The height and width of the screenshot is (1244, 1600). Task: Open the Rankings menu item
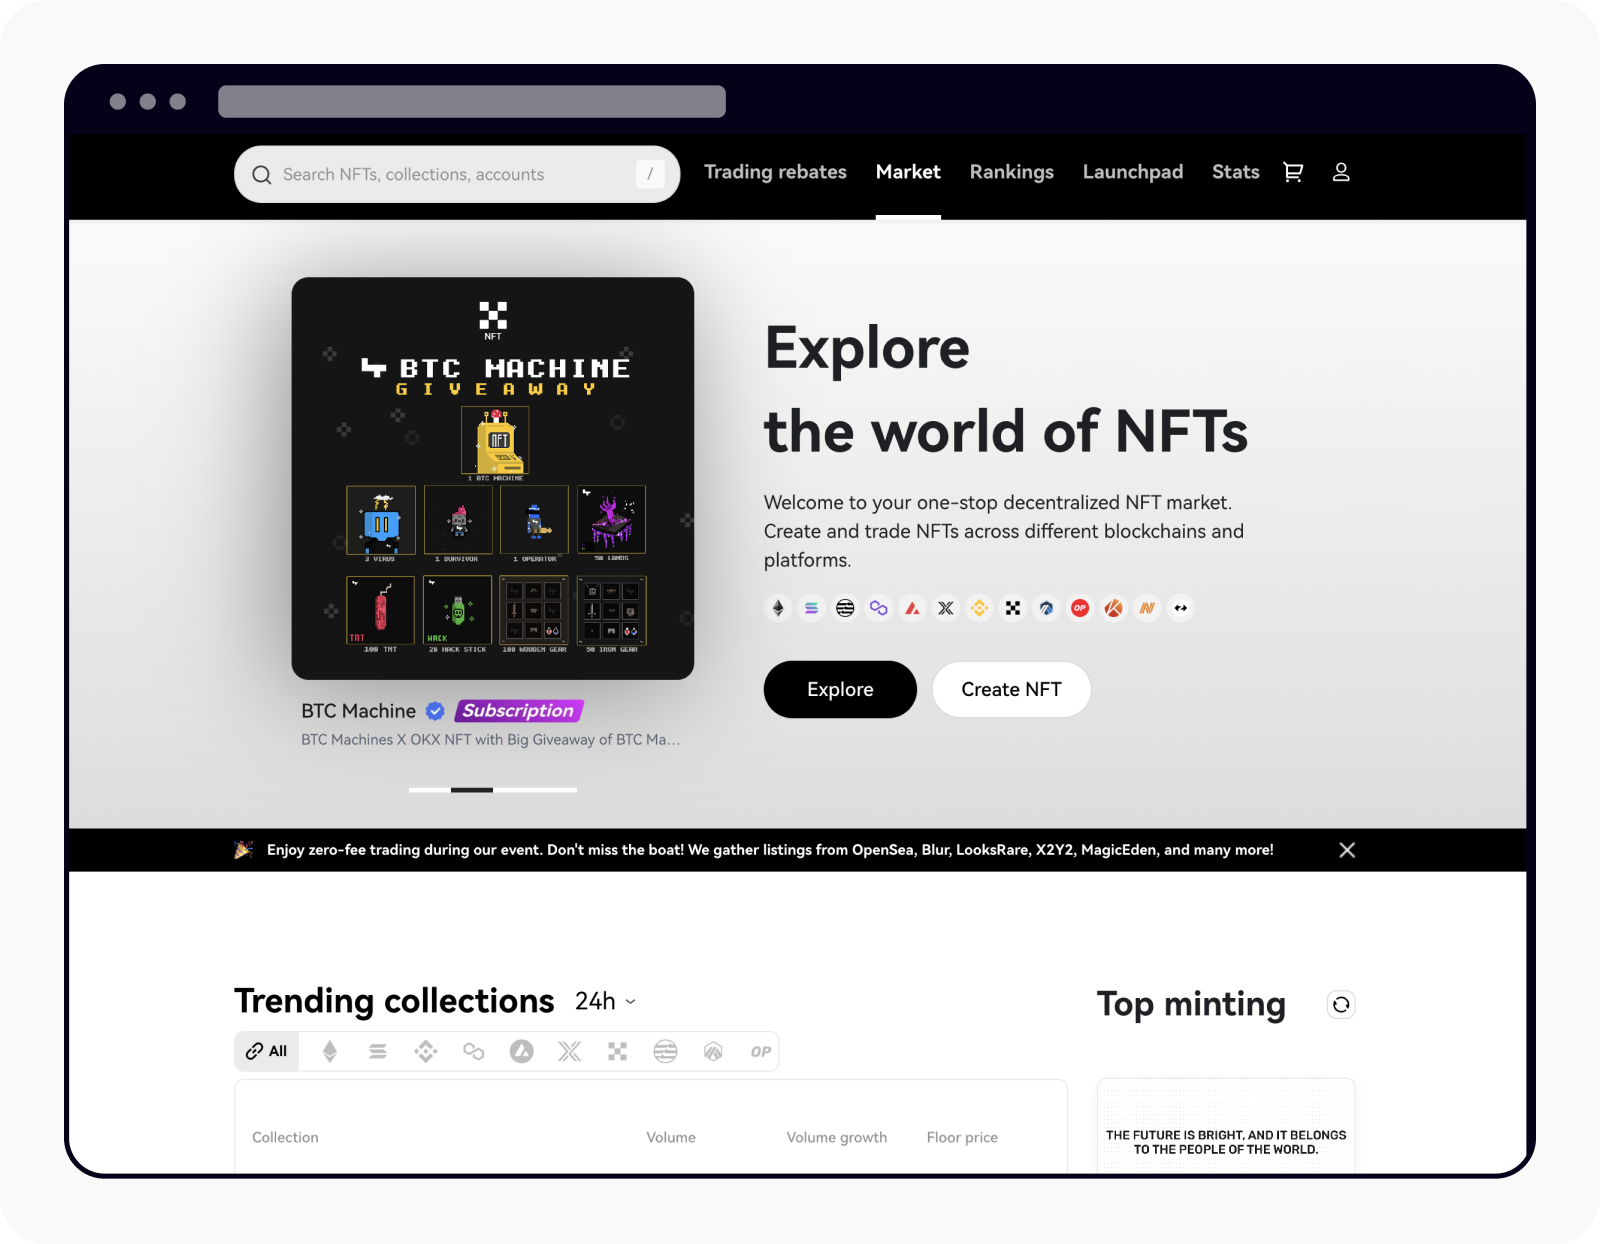pos(1011,172)
